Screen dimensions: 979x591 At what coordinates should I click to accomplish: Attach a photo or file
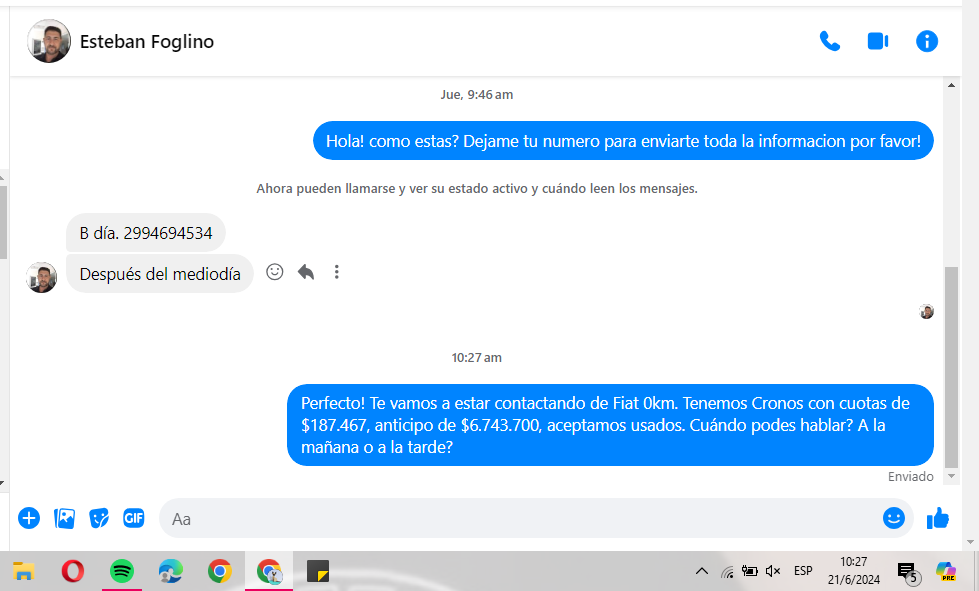[x=64, y=518]
